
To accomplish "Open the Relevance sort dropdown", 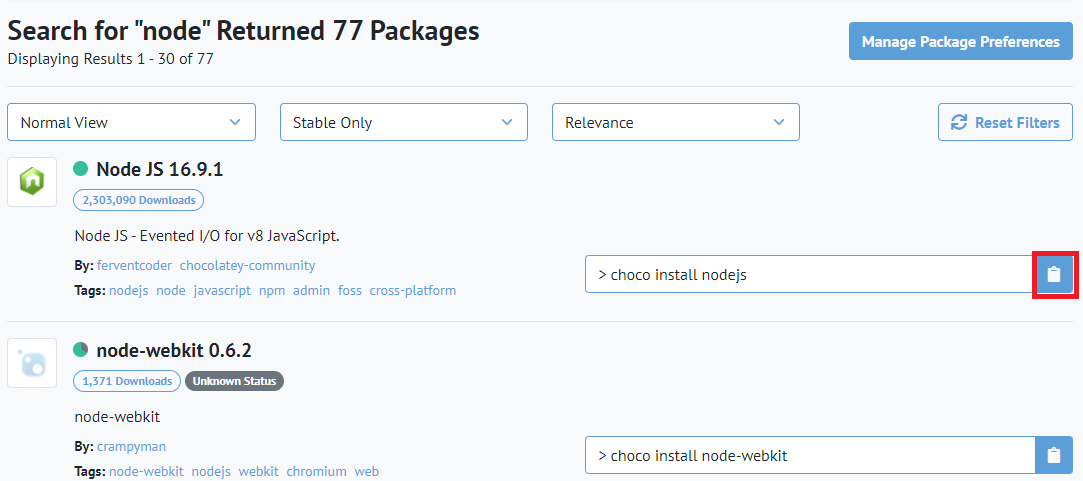I will 675,122.
